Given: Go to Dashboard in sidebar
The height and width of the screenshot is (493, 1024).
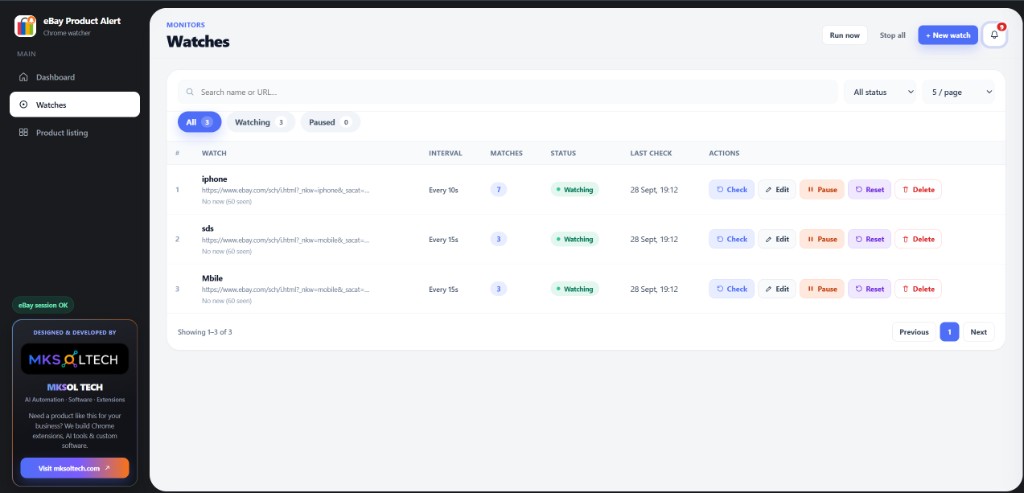Looking at the screenshot, I should click(x=74, y=77).
